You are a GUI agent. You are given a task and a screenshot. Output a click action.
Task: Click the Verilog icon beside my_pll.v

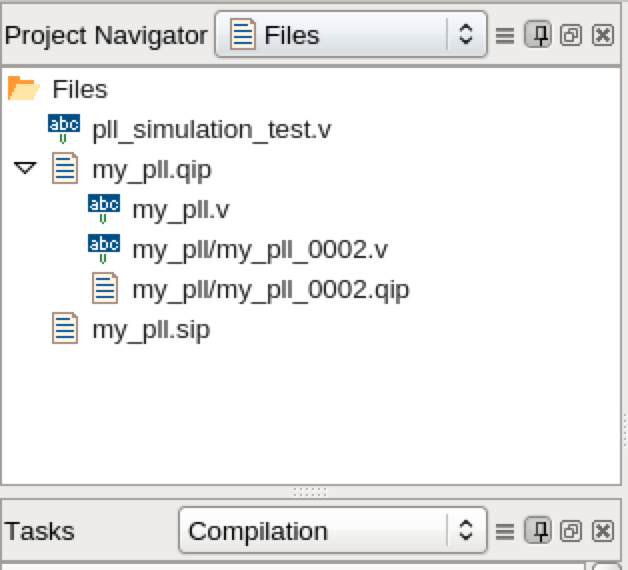[104, 209]
